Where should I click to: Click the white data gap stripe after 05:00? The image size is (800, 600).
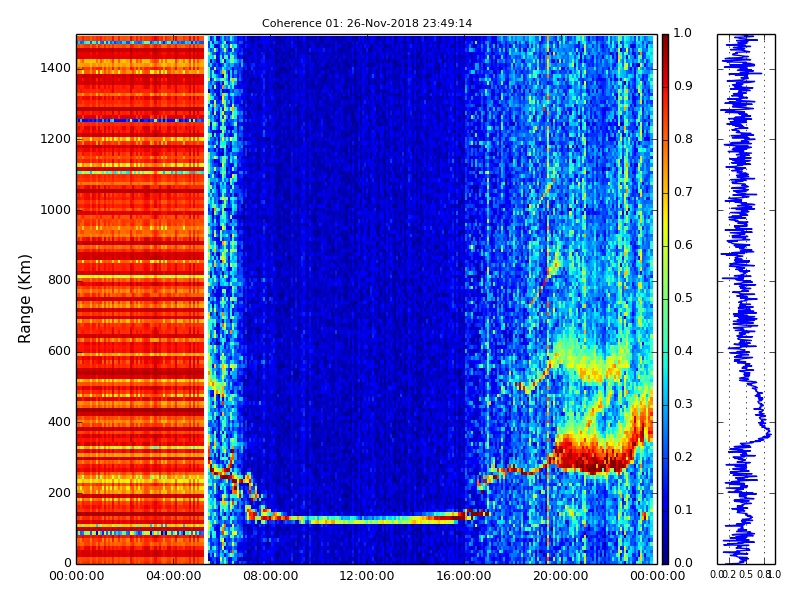pos(206,299)
